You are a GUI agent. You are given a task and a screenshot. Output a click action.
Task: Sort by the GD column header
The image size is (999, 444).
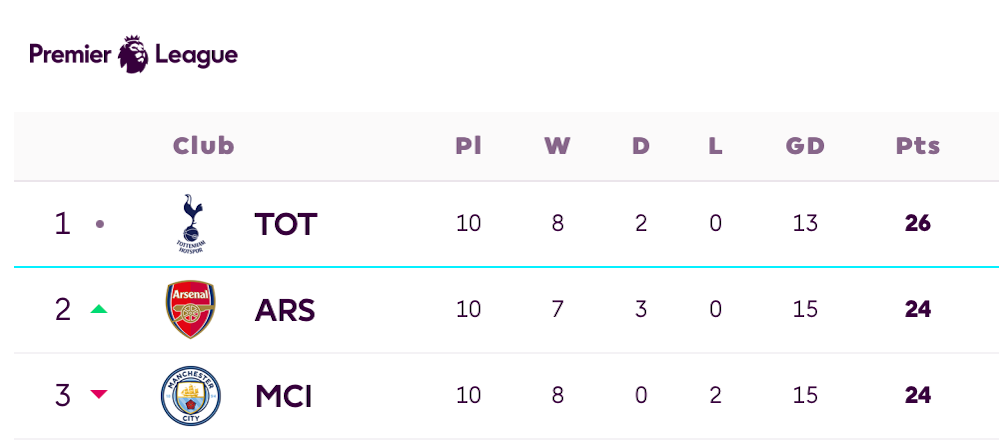pyautogui.click(x=805, y=146)
